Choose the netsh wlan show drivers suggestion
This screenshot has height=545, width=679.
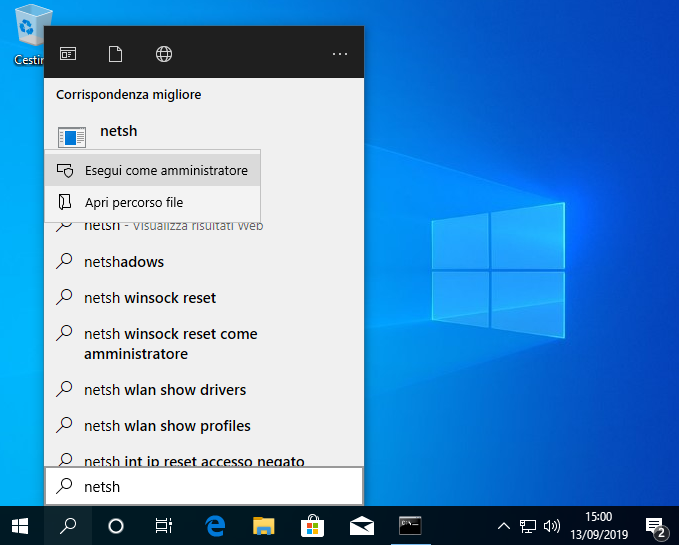click(204, 390)
